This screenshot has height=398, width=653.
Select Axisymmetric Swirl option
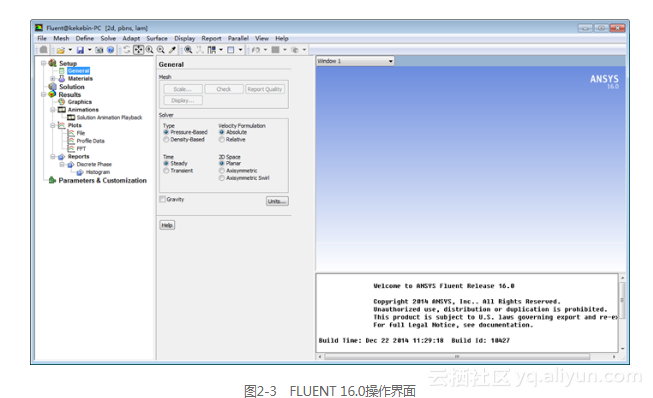click(222, 178)
